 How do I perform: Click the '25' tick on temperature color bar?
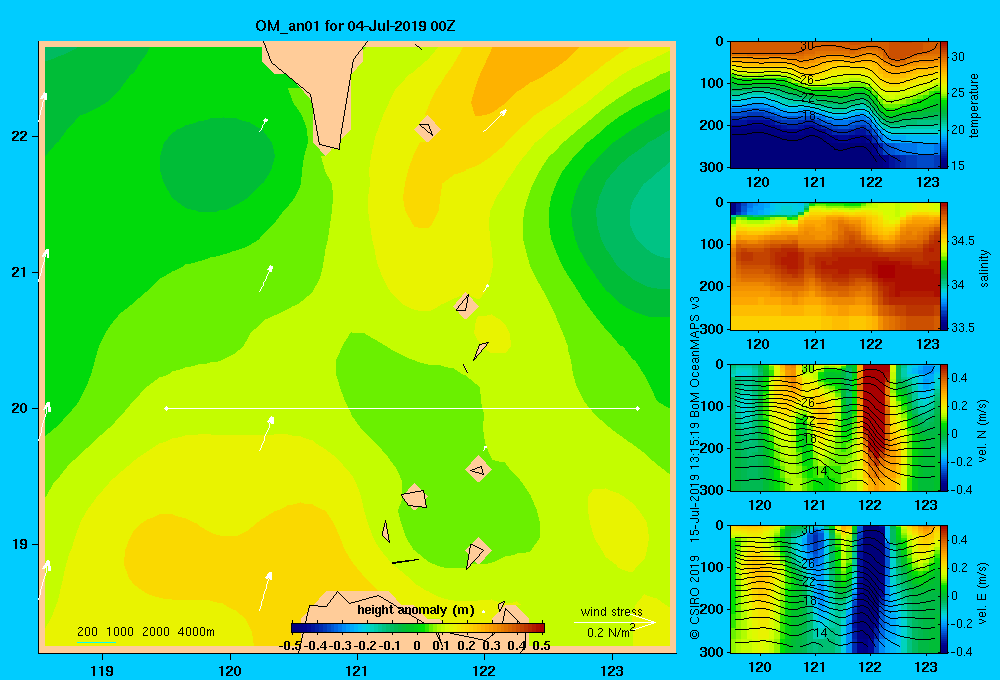click(958, 92)
